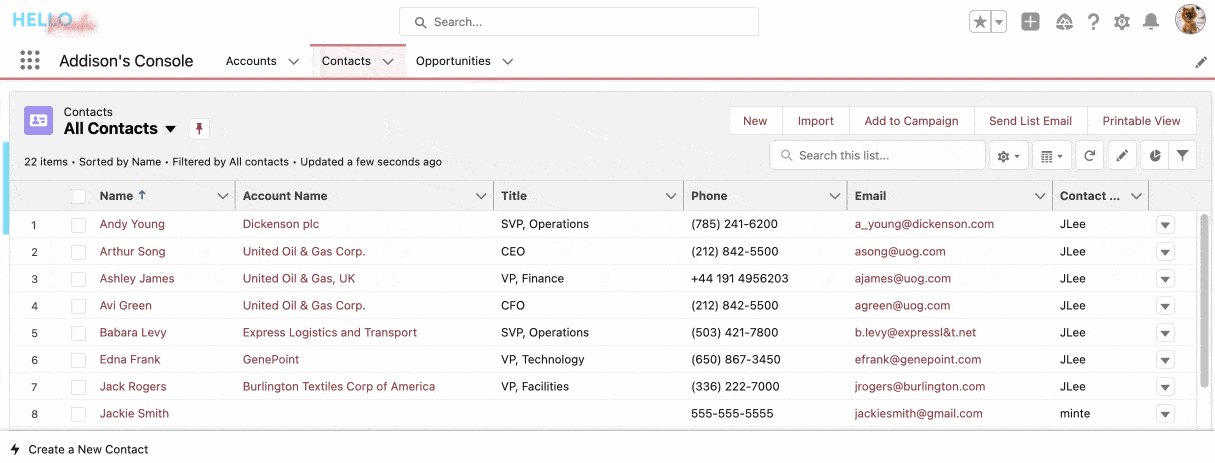The width and height of the screenshot is (1215, 463).
Task: Click the Contacts object icon
Action: click(x=38, y=120)
